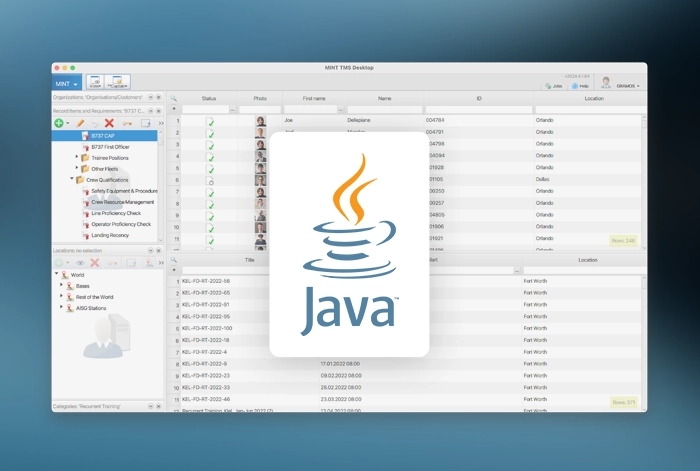Image resolution: width=700 pixels, height=471 pixels.
Task: Click Joe Dellepiane's photo thumbnail
Action: pyautogui.click(x=260, y=121)
